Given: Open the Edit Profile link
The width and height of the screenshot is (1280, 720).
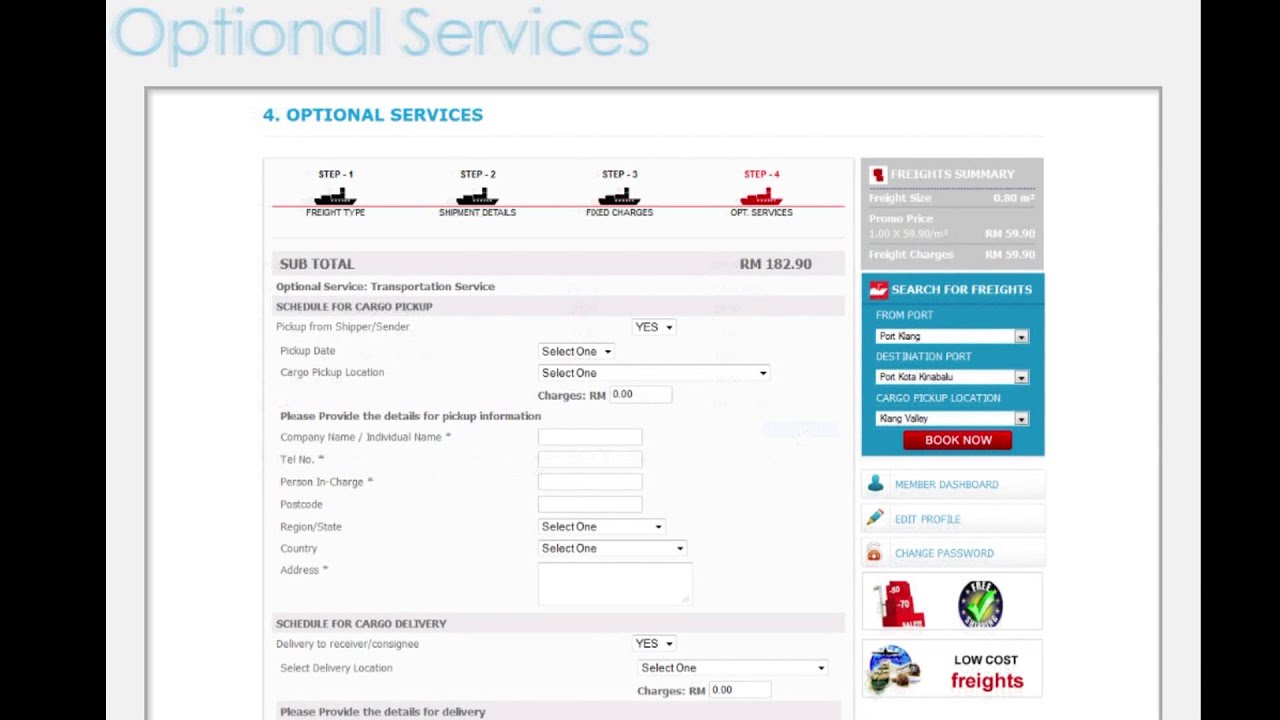Looking at the screenshot, I should pos(927,519).
